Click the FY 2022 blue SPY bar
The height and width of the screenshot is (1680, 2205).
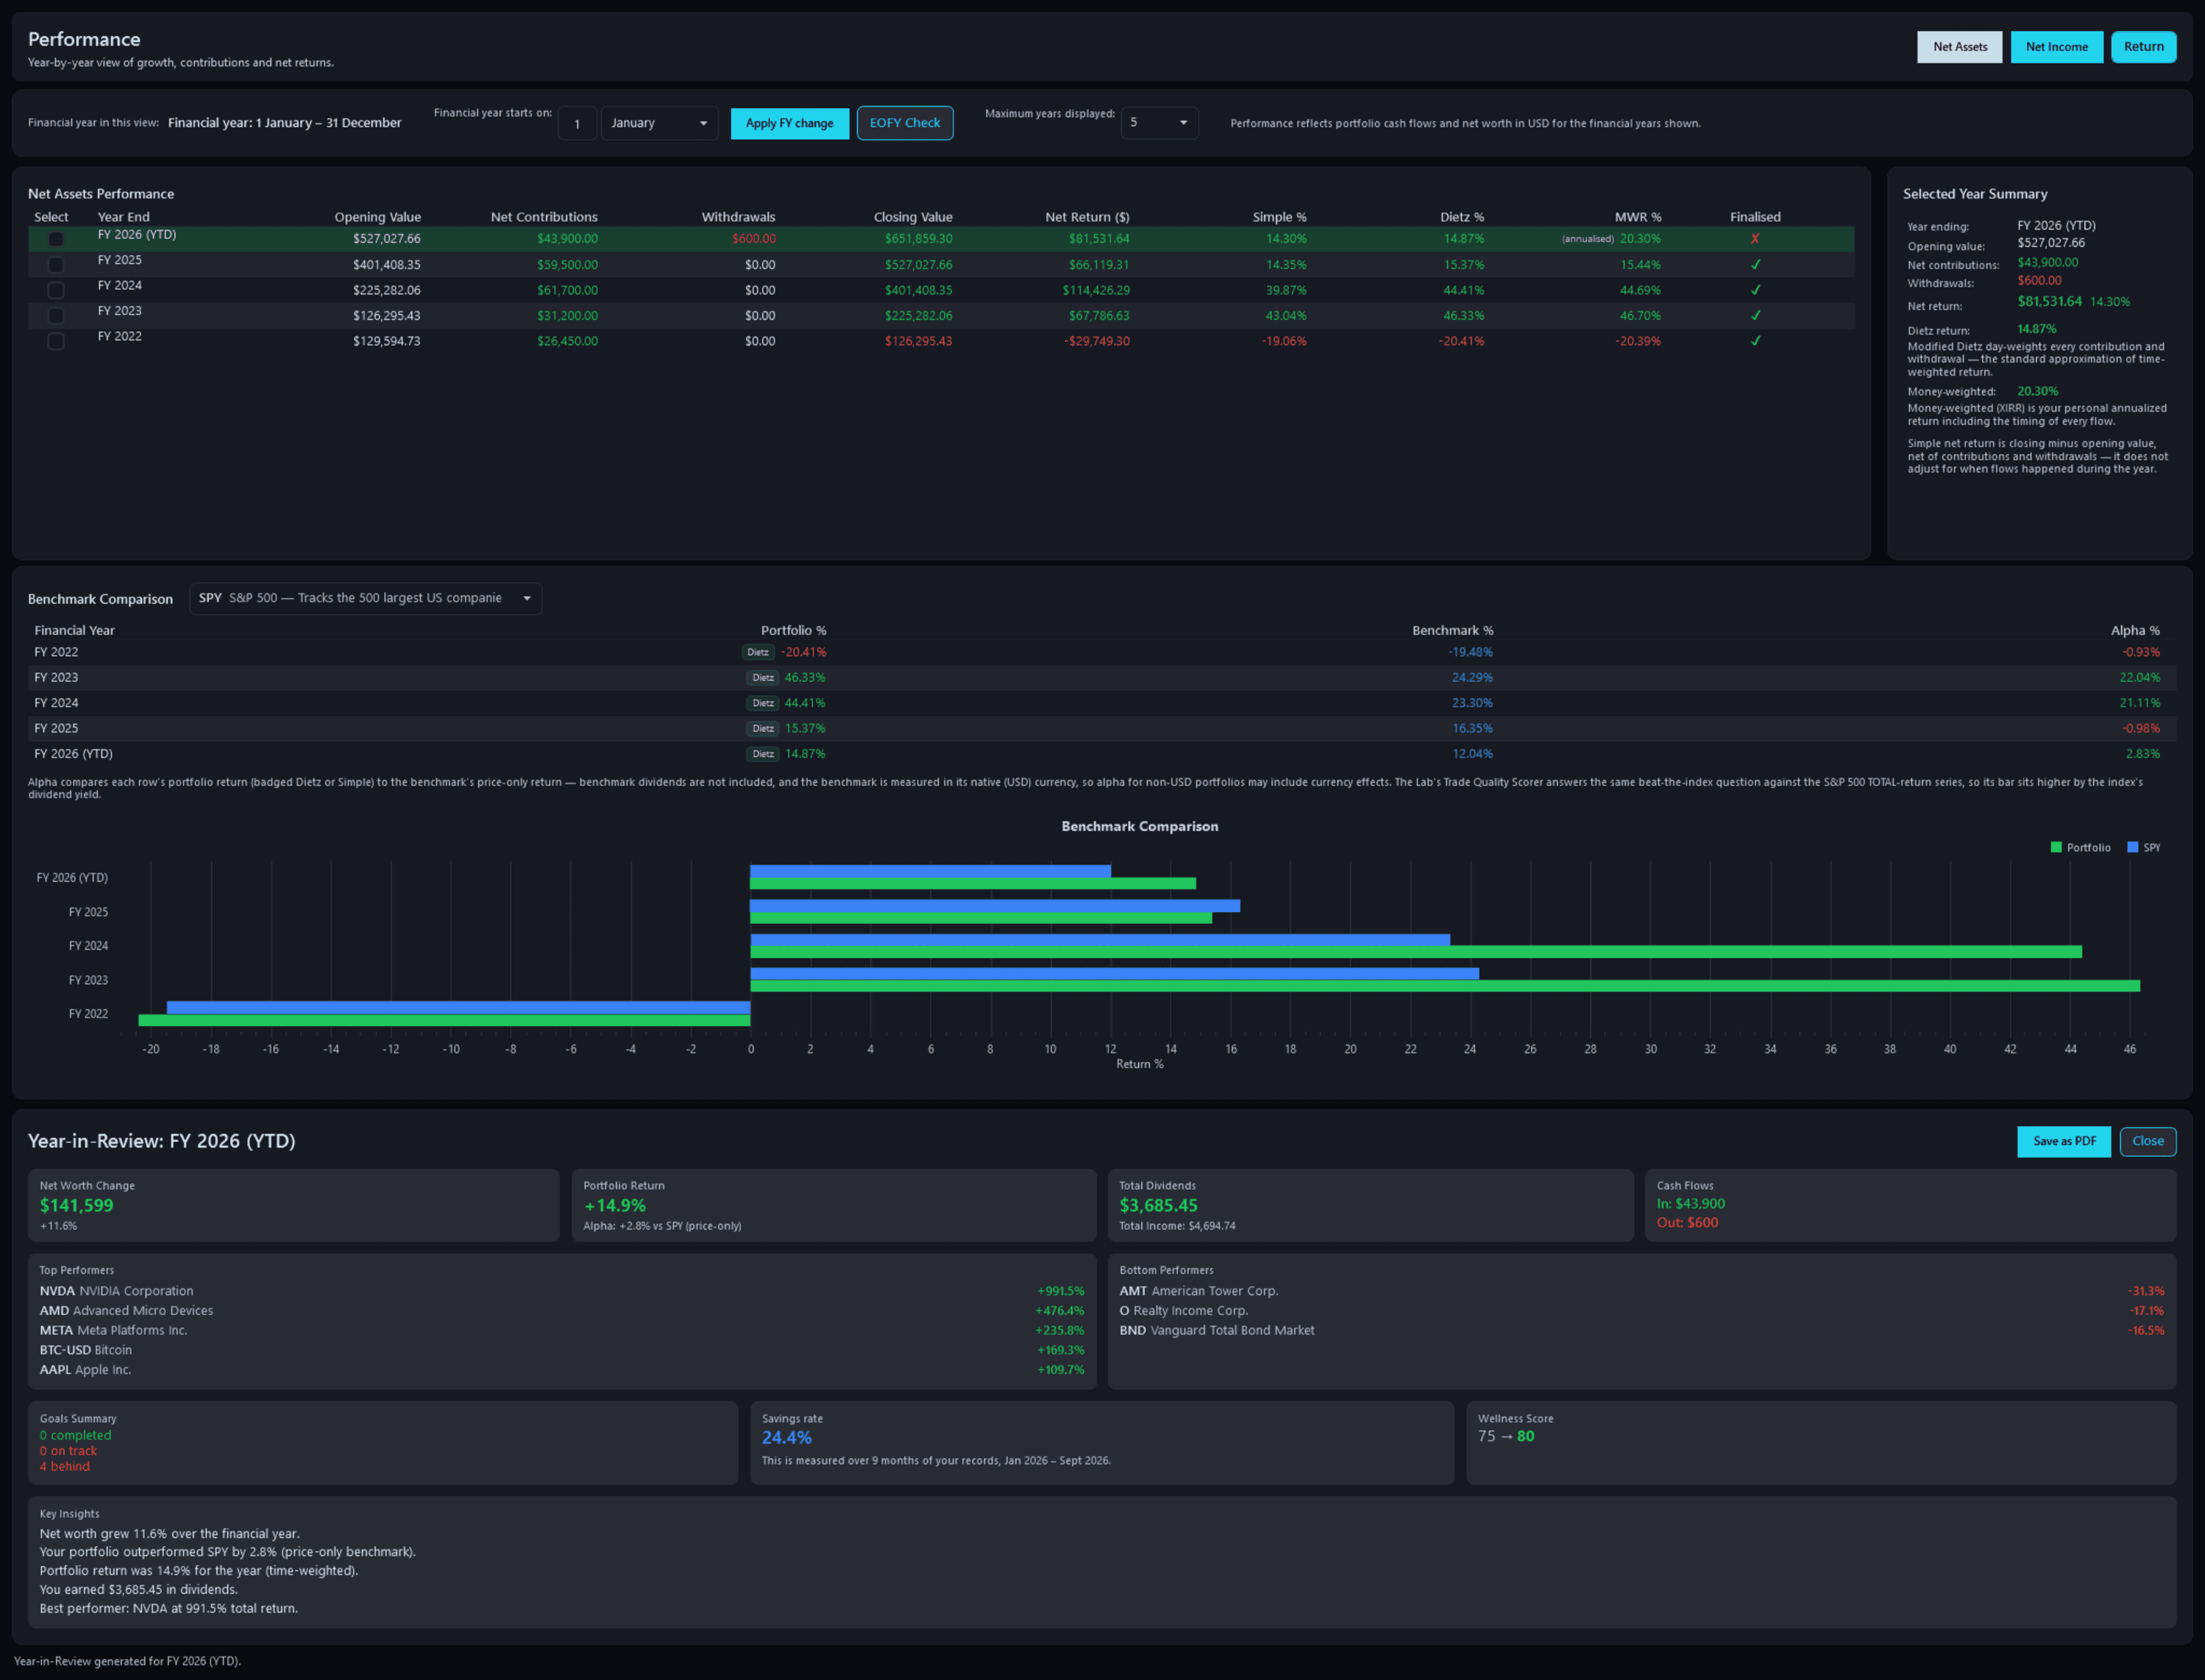(458, 1007)
